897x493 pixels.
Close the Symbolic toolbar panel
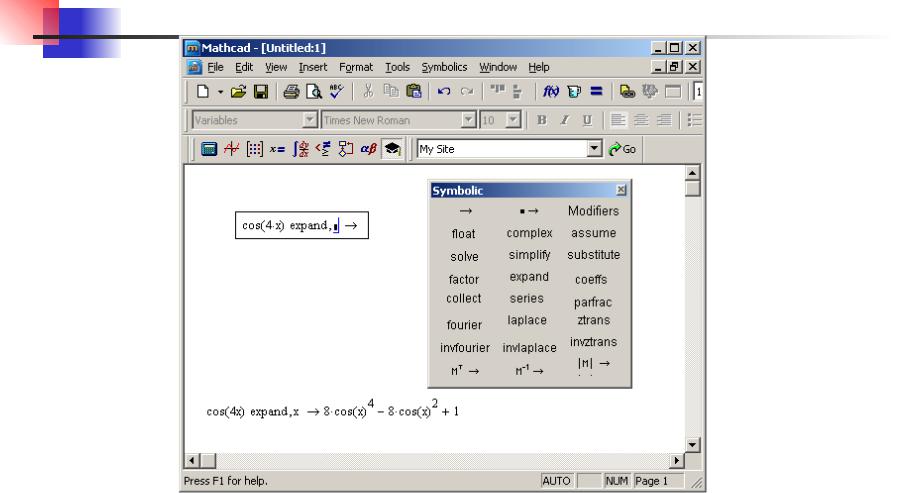coord(621,190)
